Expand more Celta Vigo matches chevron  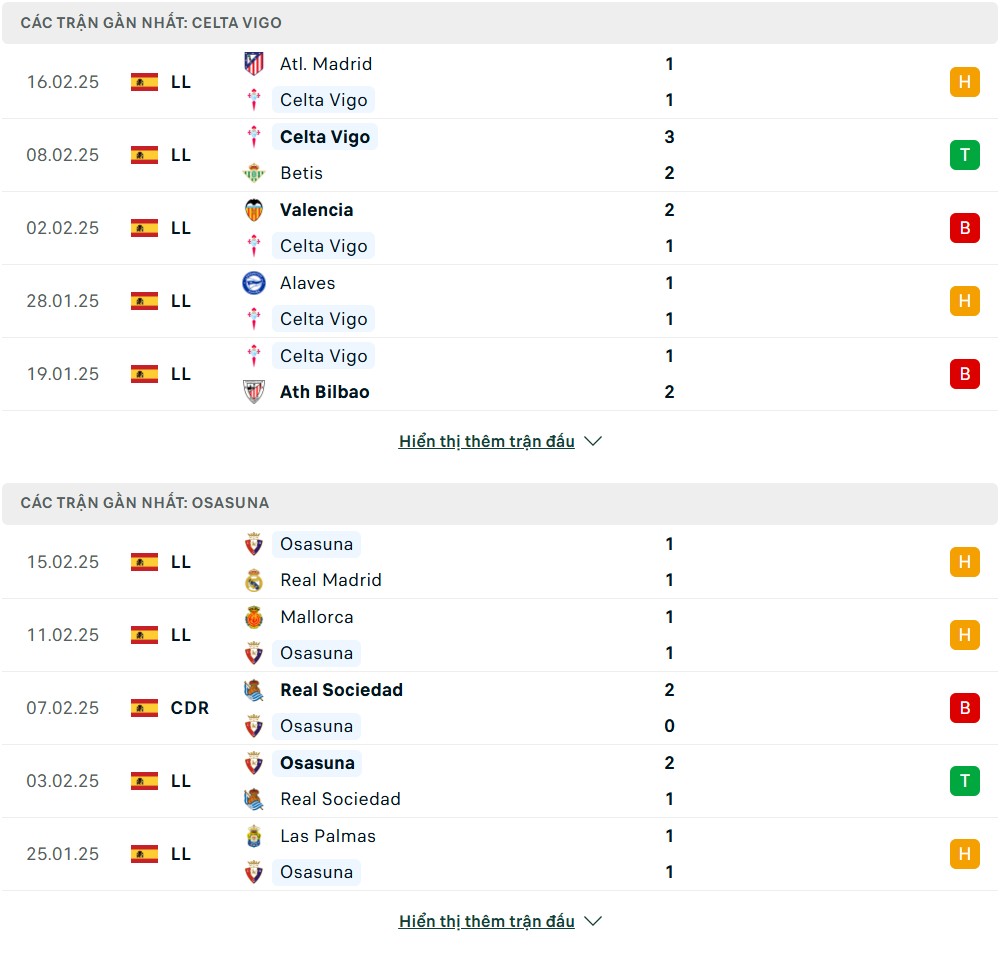point(593,441)
